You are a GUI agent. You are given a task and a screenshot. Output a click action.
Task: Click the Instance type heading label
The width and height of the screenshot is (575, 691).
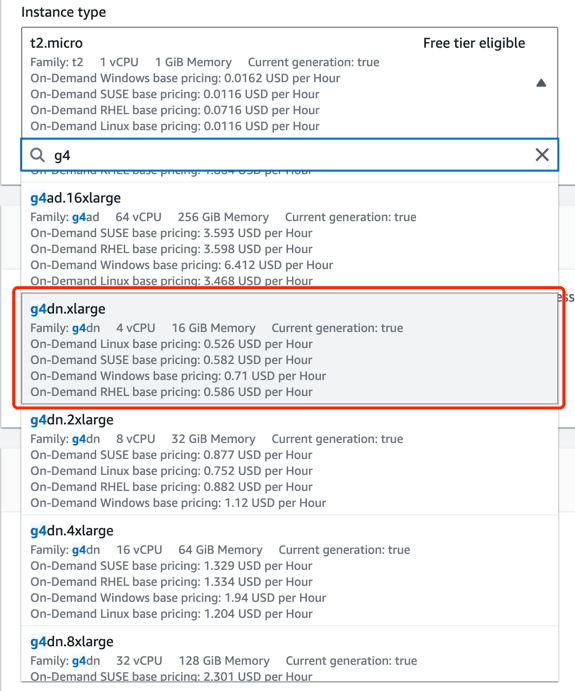coord(63,12)
